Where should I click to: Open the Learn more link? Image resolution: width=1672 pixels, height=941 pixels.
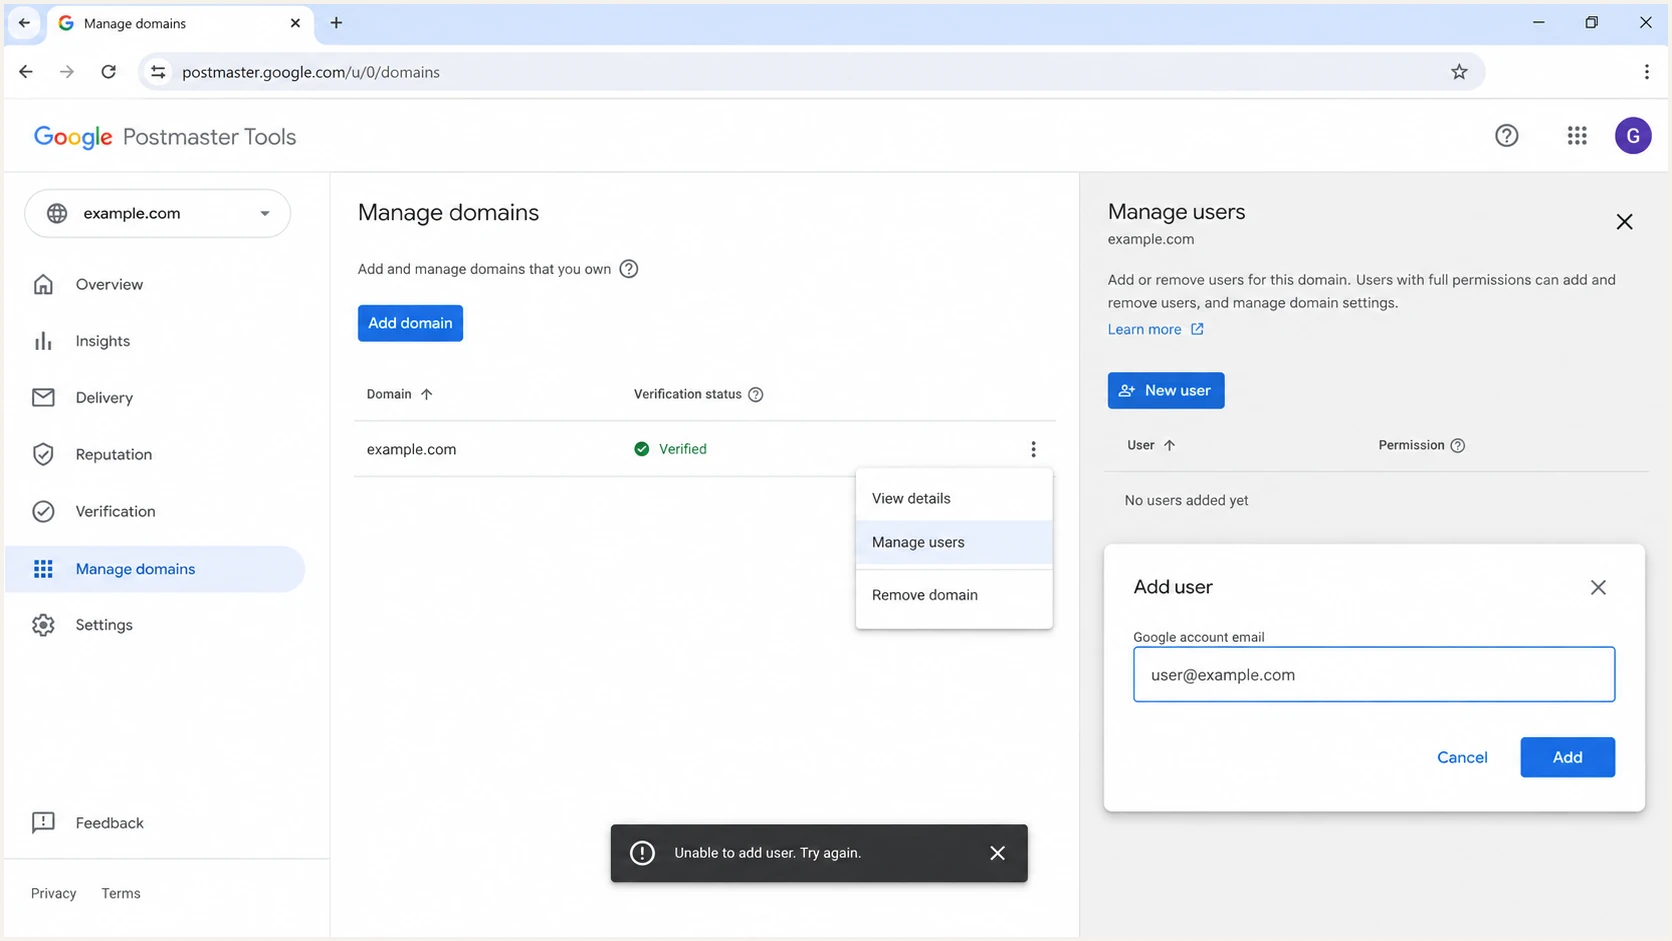coord(1144,330)
